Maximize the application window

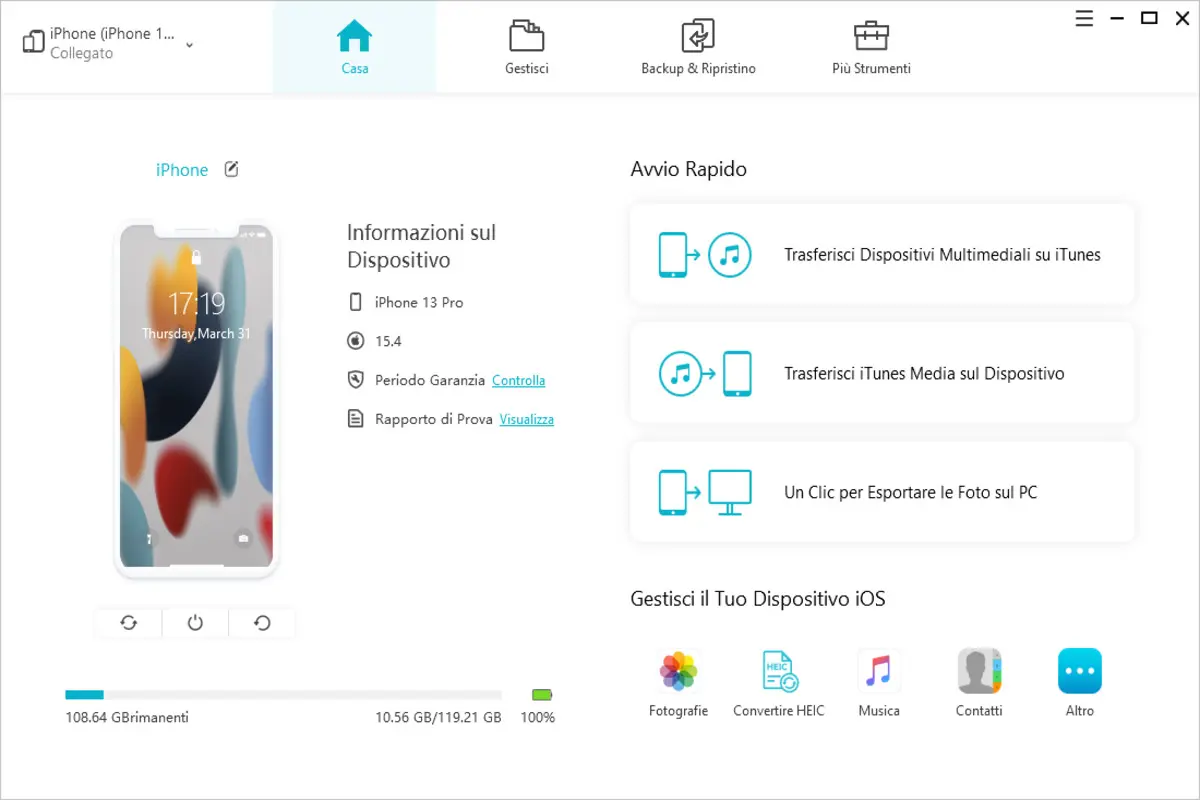1150,18
